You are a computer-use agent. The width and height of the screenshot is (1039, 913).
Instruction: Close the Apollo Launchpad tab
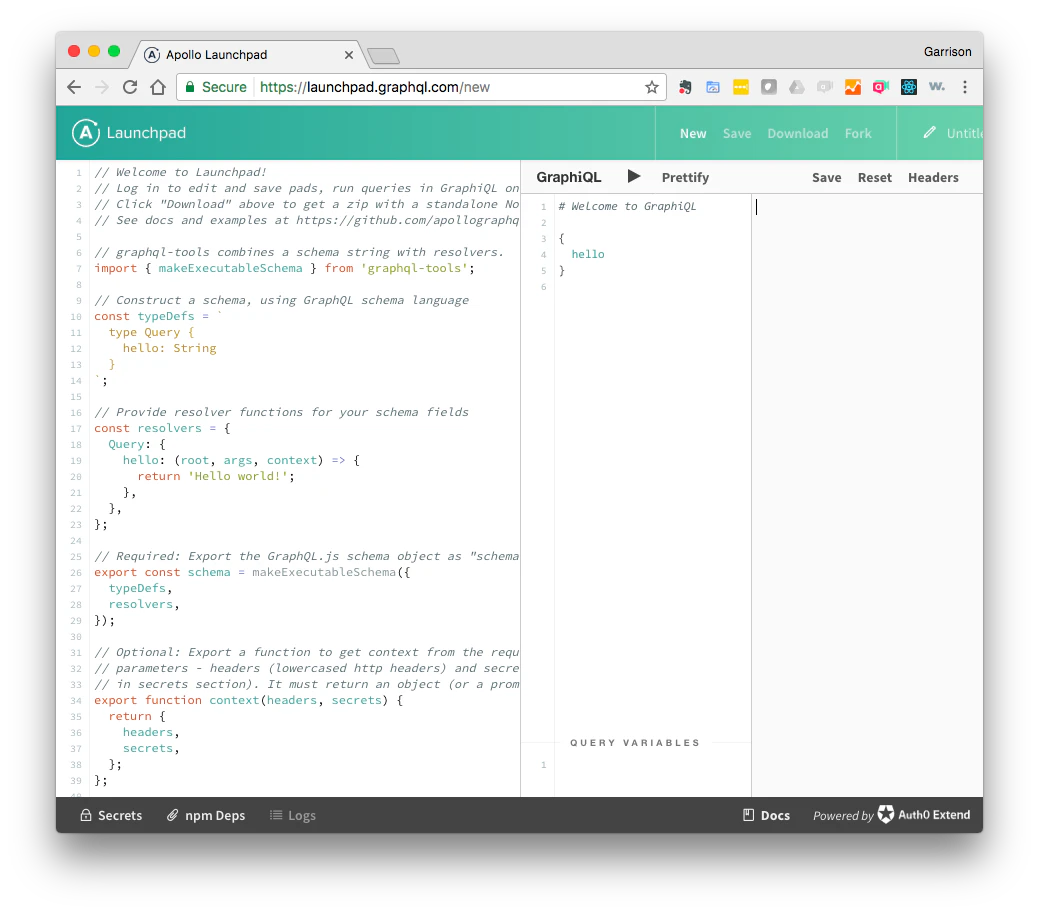click(349, 55)
